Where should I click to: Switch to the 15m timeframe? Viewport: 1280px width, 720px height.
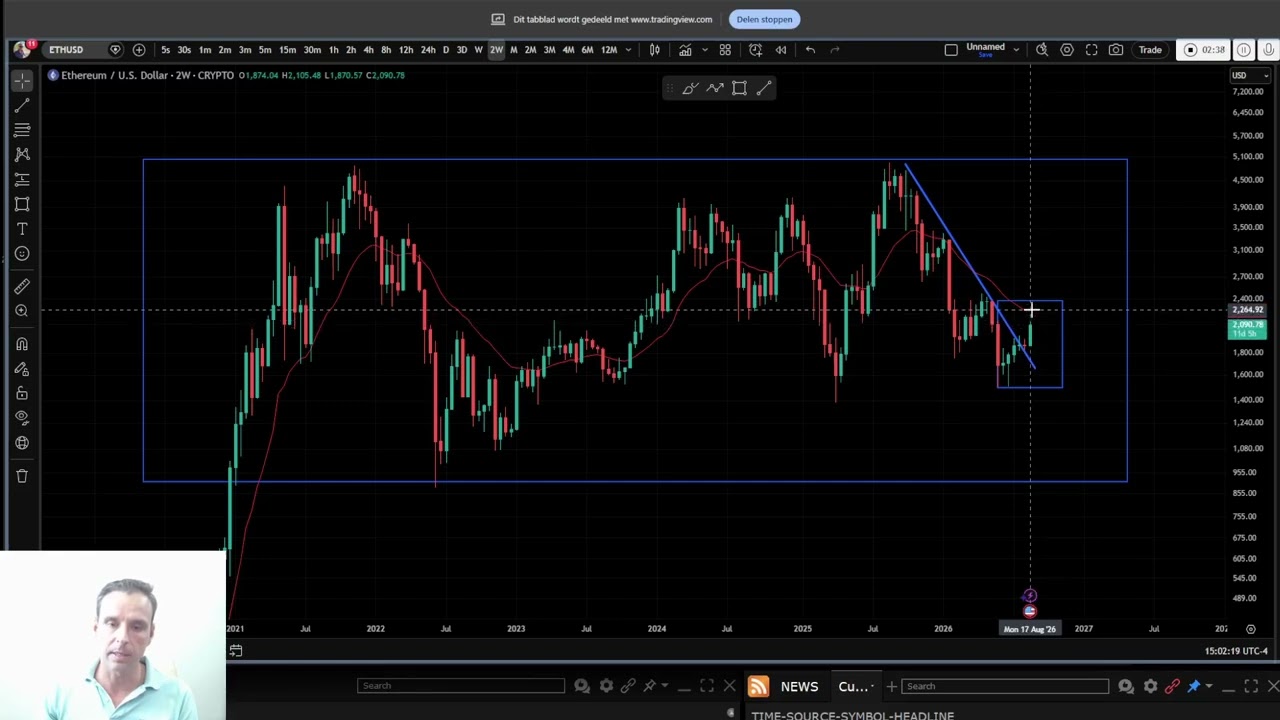tap(287, 50)
